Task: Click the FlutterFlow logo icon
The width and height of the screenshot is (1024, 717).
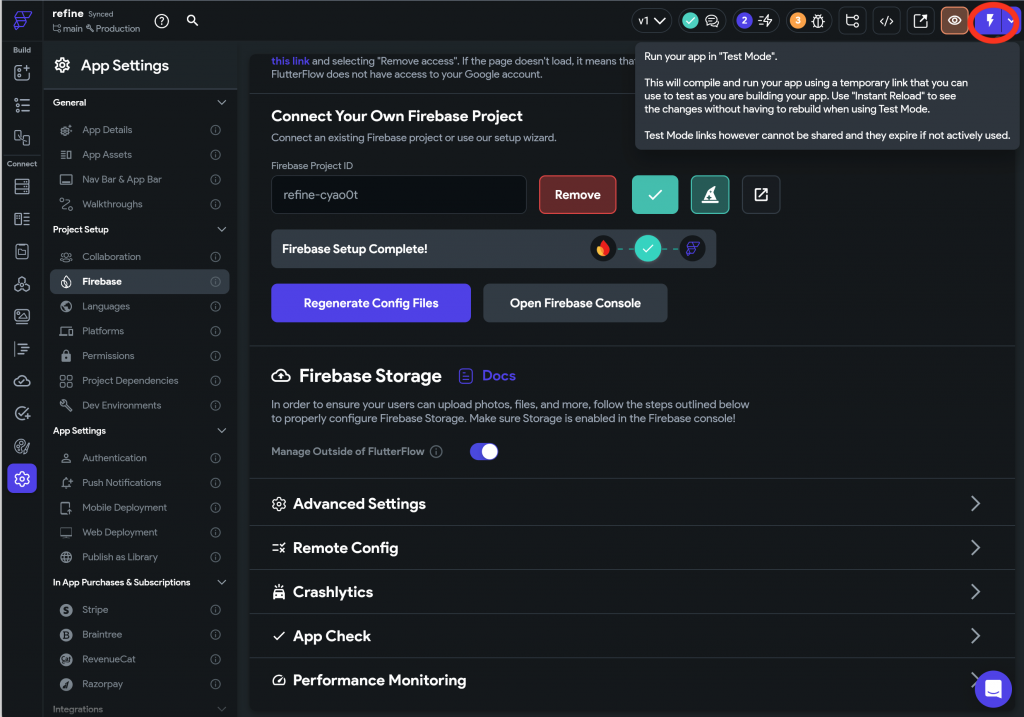Action: 22,20
